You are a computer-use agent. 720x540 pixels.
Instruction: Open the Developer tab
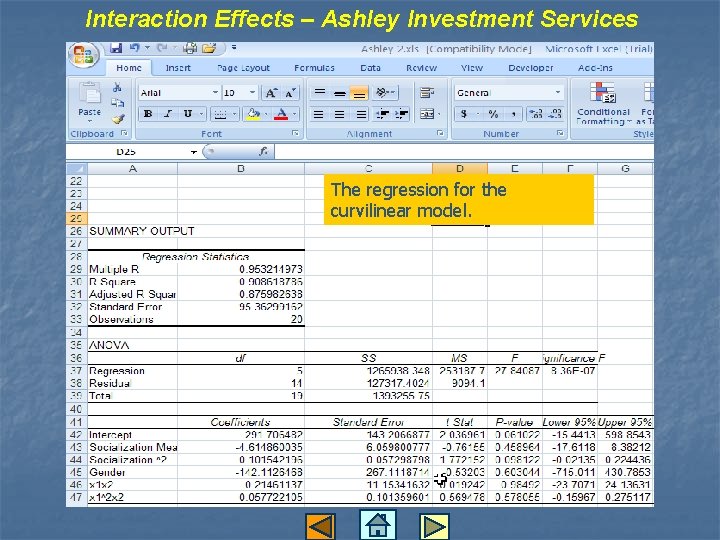(530, 68)
